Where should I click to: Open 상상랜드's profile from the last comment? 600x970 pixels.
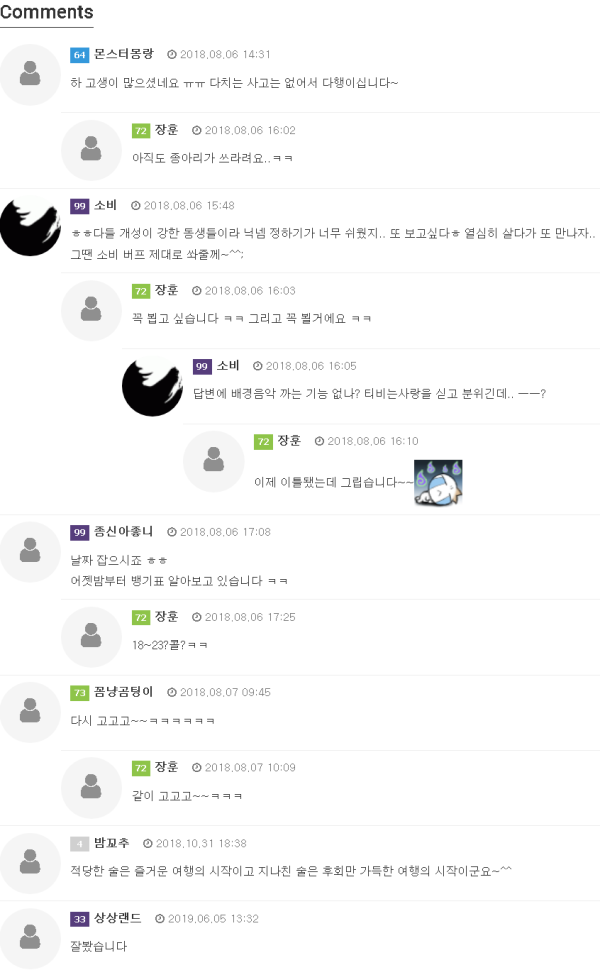click(118, 919)
